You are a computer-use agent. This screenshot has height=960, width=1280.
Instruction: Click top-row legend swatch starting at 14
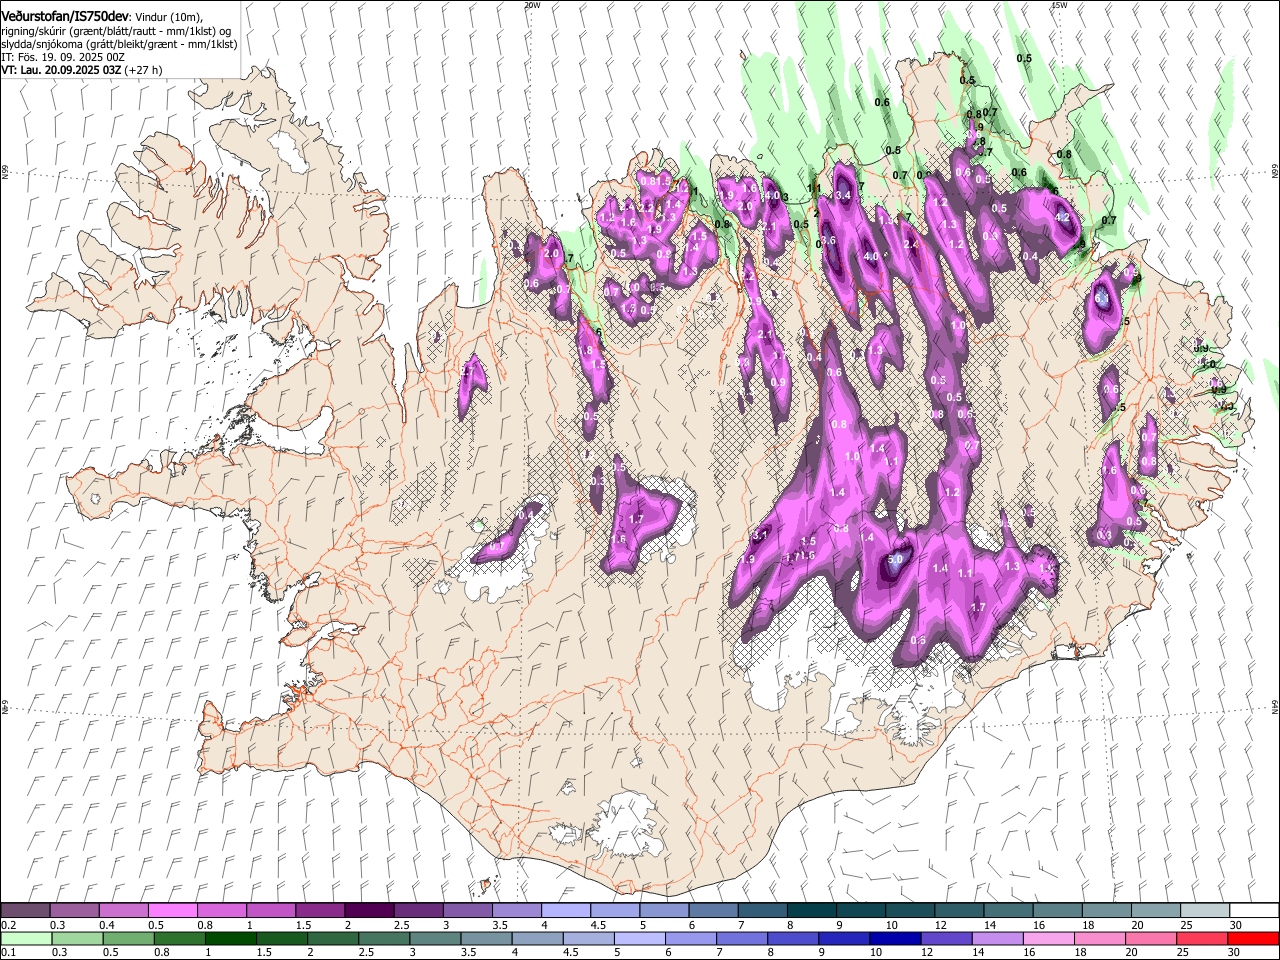click(x=1007, y=910)
